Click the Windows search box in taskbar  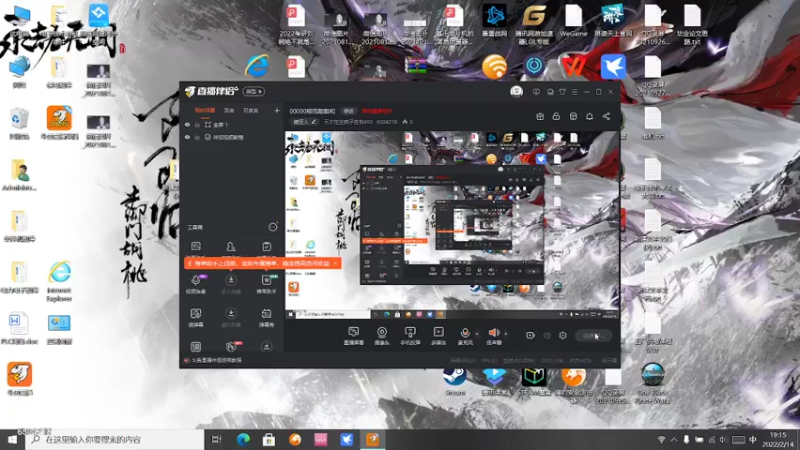[x=115, y=439]
